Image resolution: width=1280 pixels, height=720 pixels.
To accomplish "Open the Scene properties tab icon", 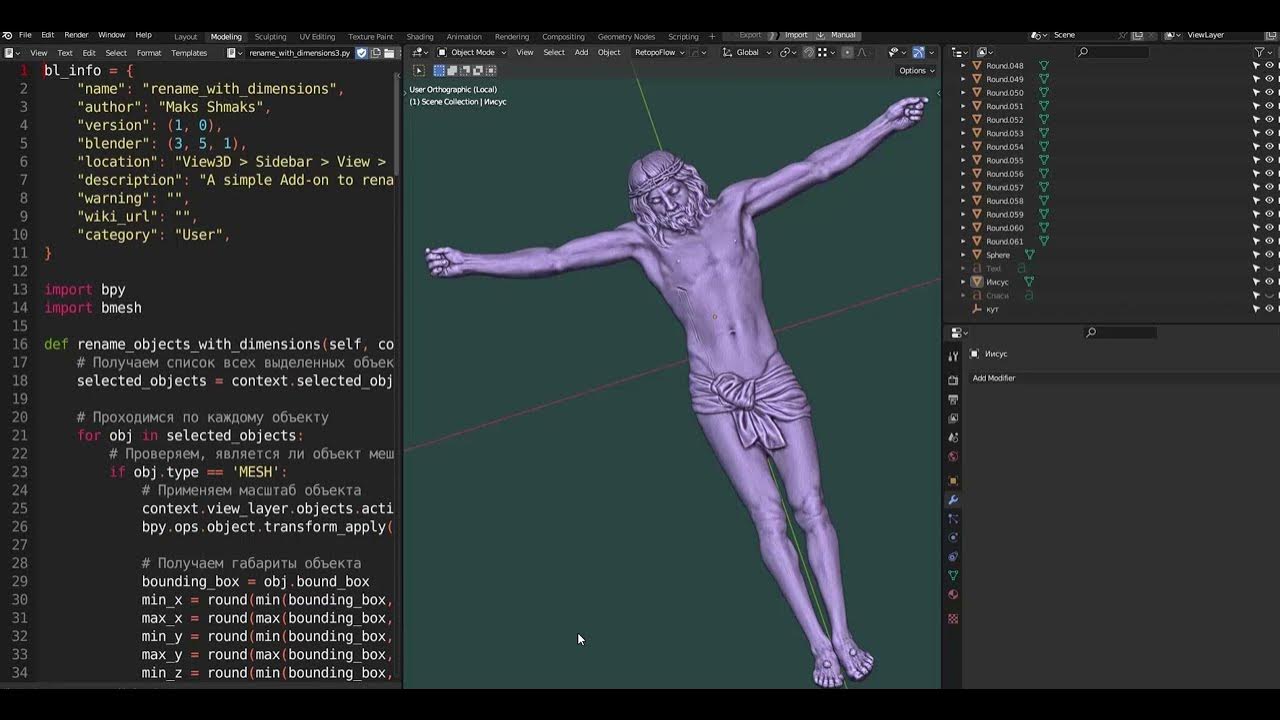I will point(953,438).
